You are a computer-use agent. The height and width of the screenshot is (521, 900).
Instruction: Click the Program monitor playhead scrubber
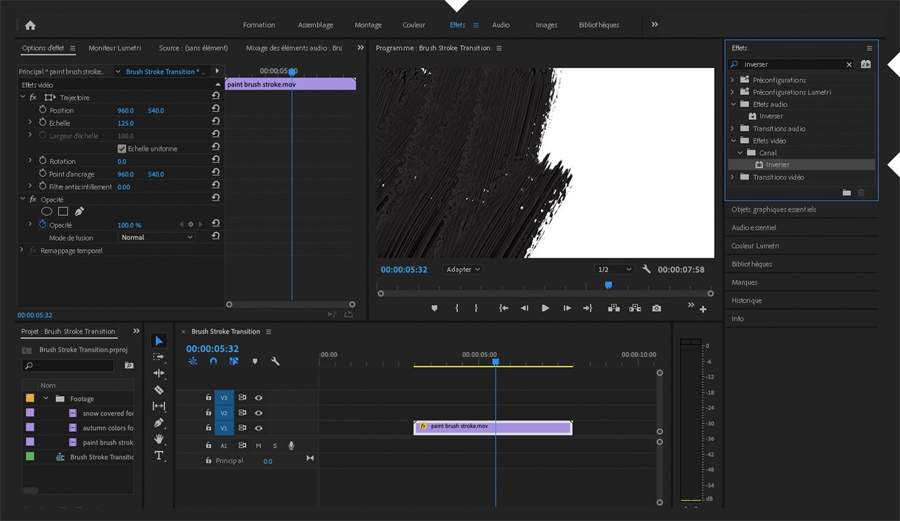608,285
